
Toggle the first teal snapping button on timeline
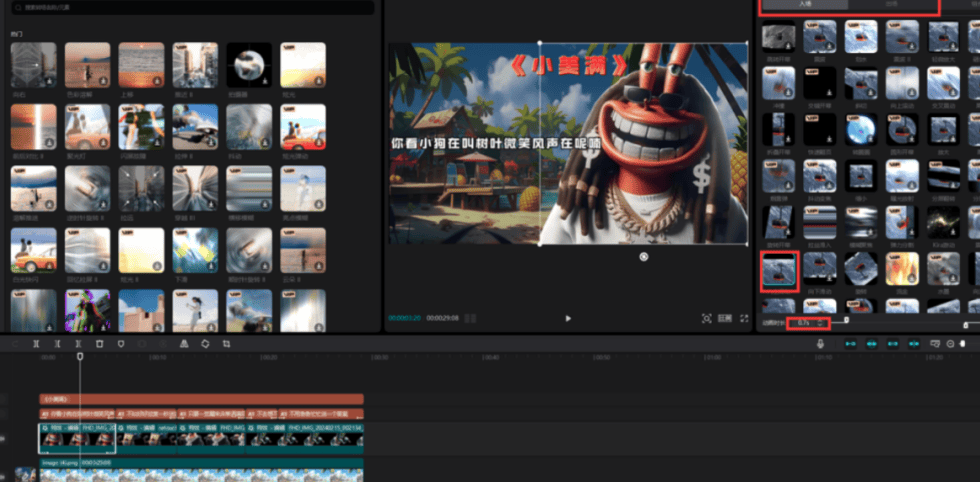pyautogui.click(x=851, y=344)
